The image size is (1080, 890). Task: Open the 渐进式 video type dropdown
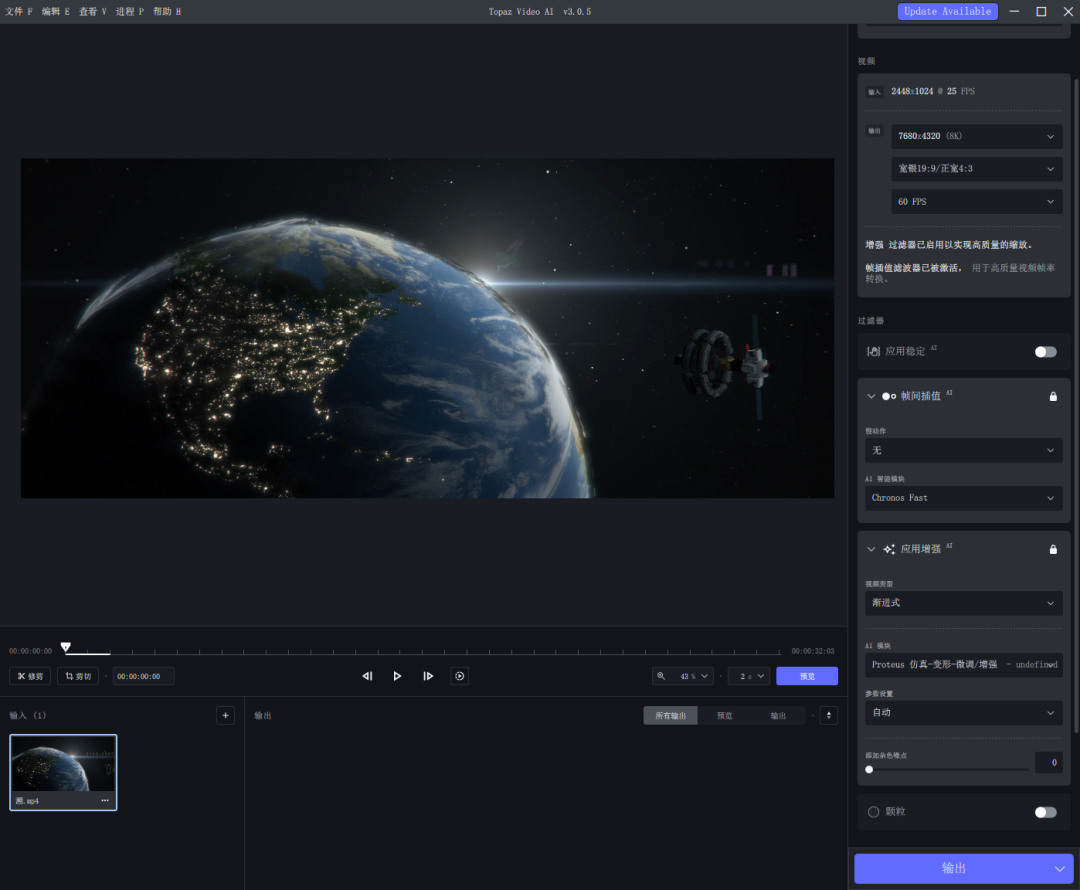click(964, 603)
